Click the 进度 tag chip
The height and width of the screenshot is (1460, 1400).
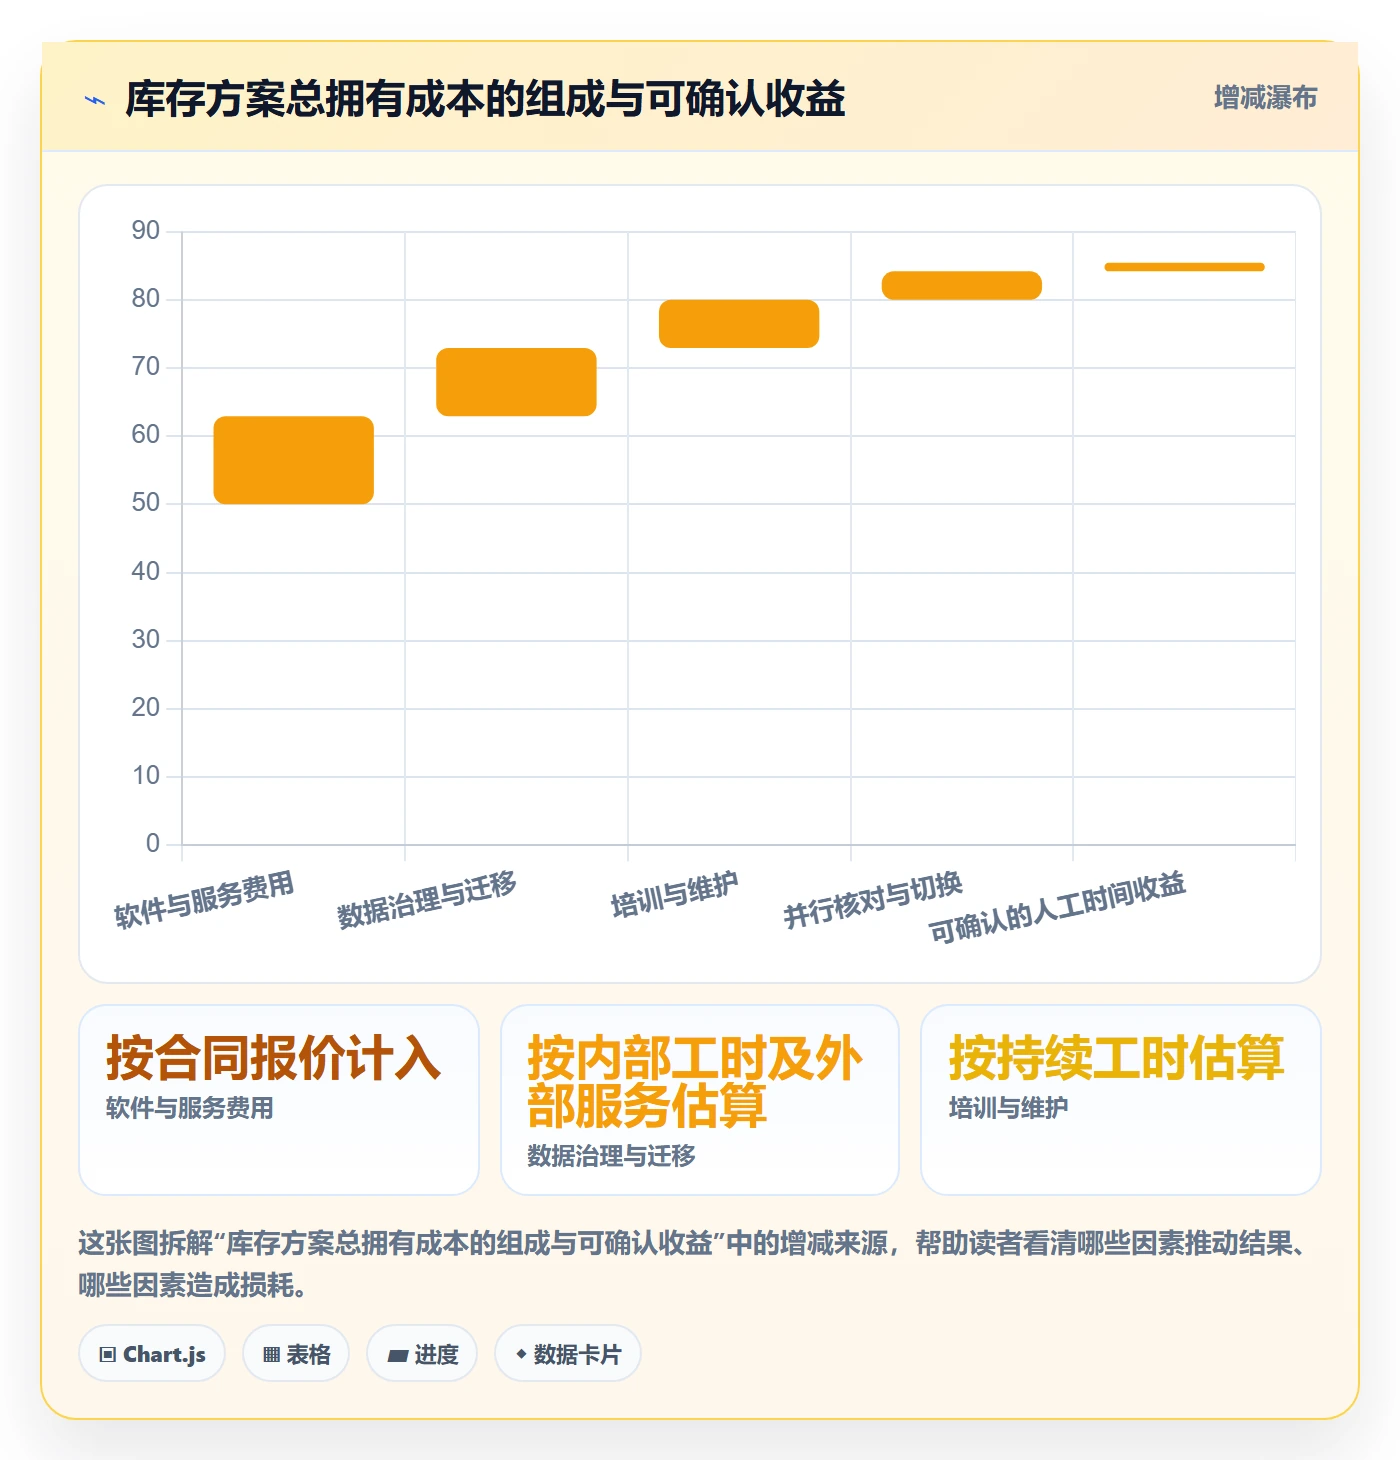coord(422,1354)
